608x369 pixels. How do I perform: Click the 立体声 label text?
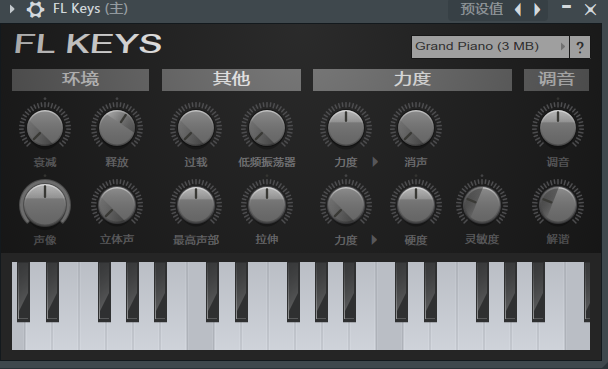pyautogui.click(x=117, y=240)
